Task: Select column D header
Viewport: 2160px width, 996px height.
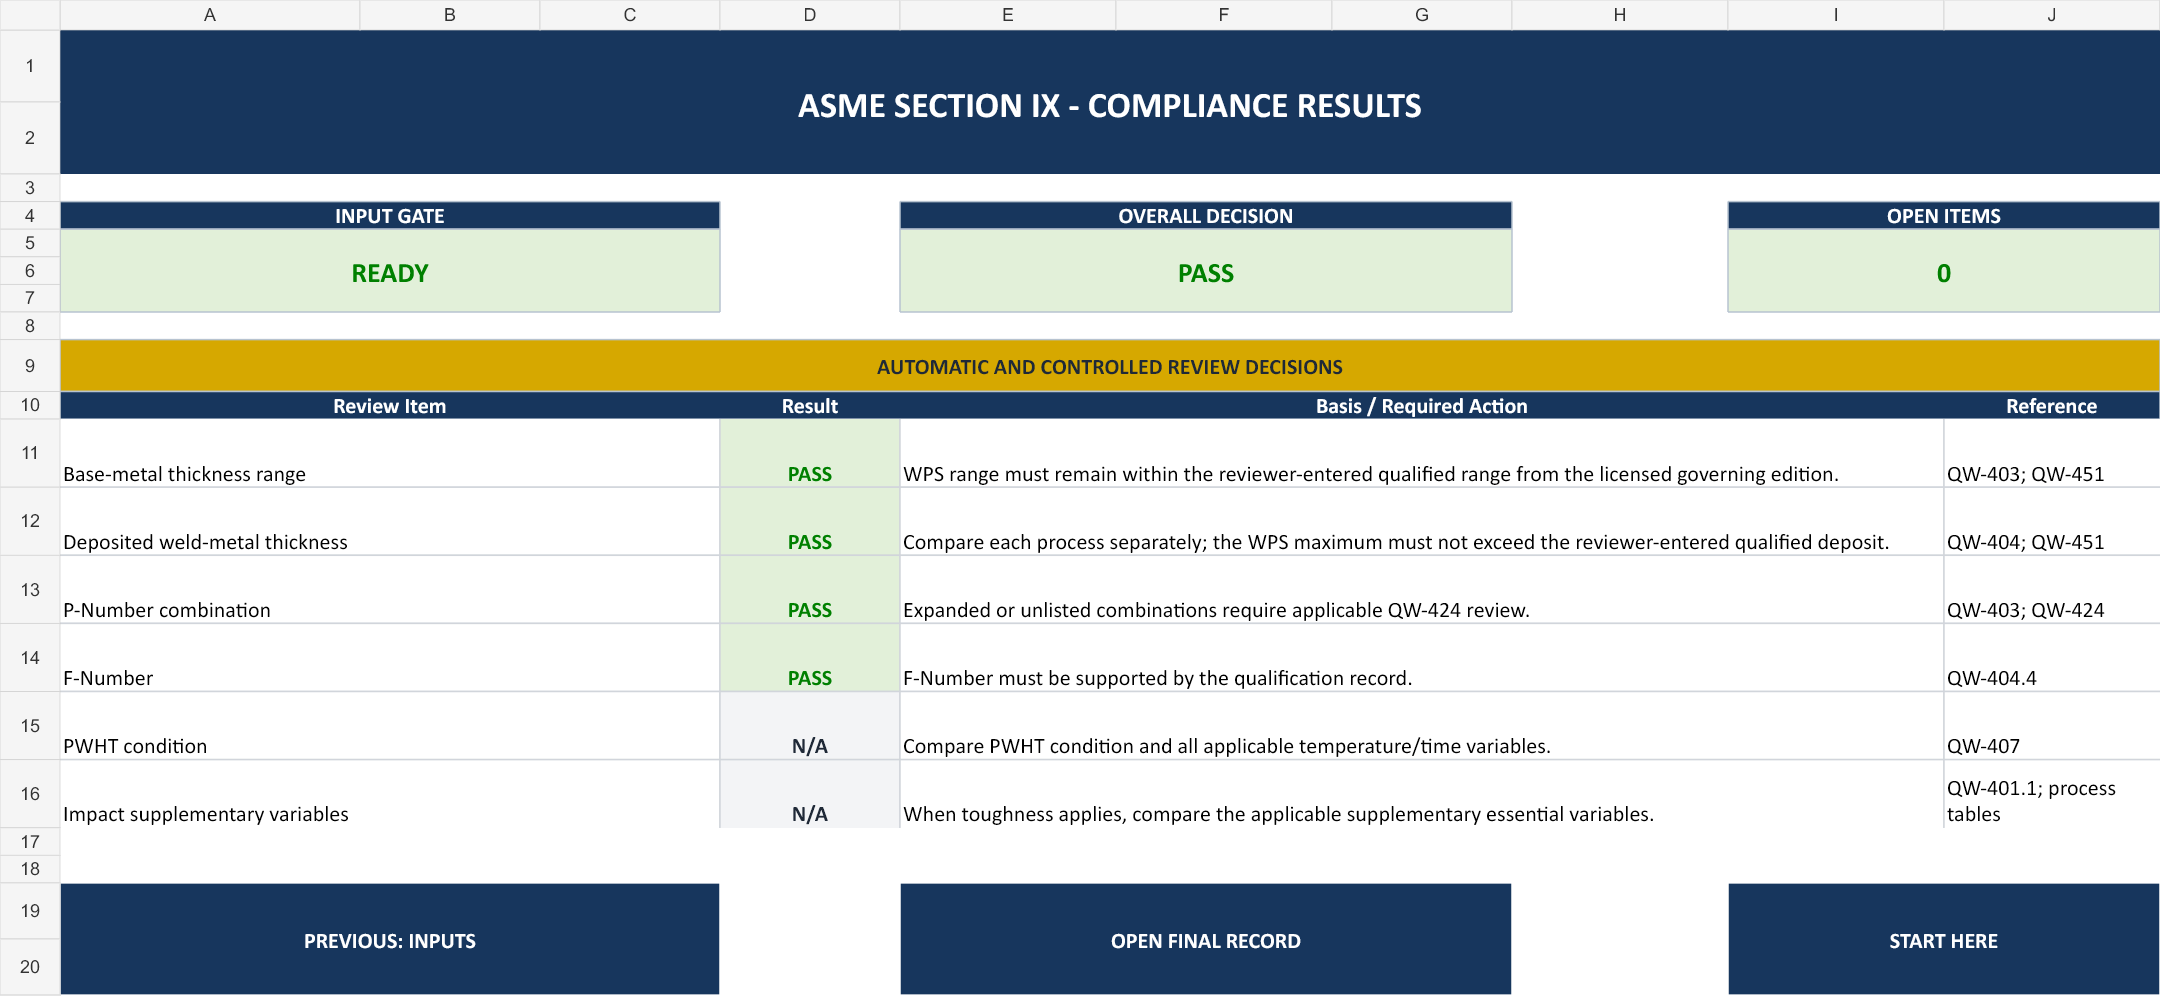Action: [810, 15]
